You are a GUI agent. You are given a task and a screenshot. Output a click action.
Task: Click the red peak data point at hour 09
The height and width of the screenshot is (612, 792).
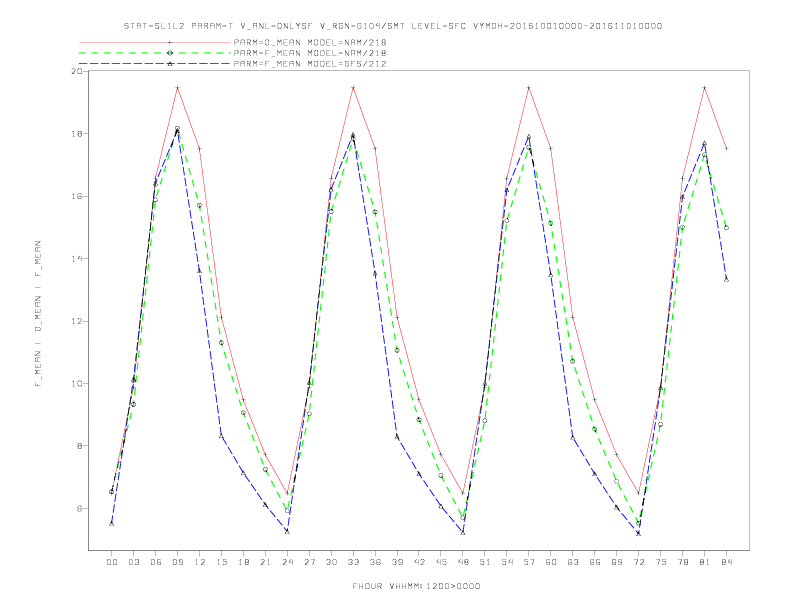(177, 88)
